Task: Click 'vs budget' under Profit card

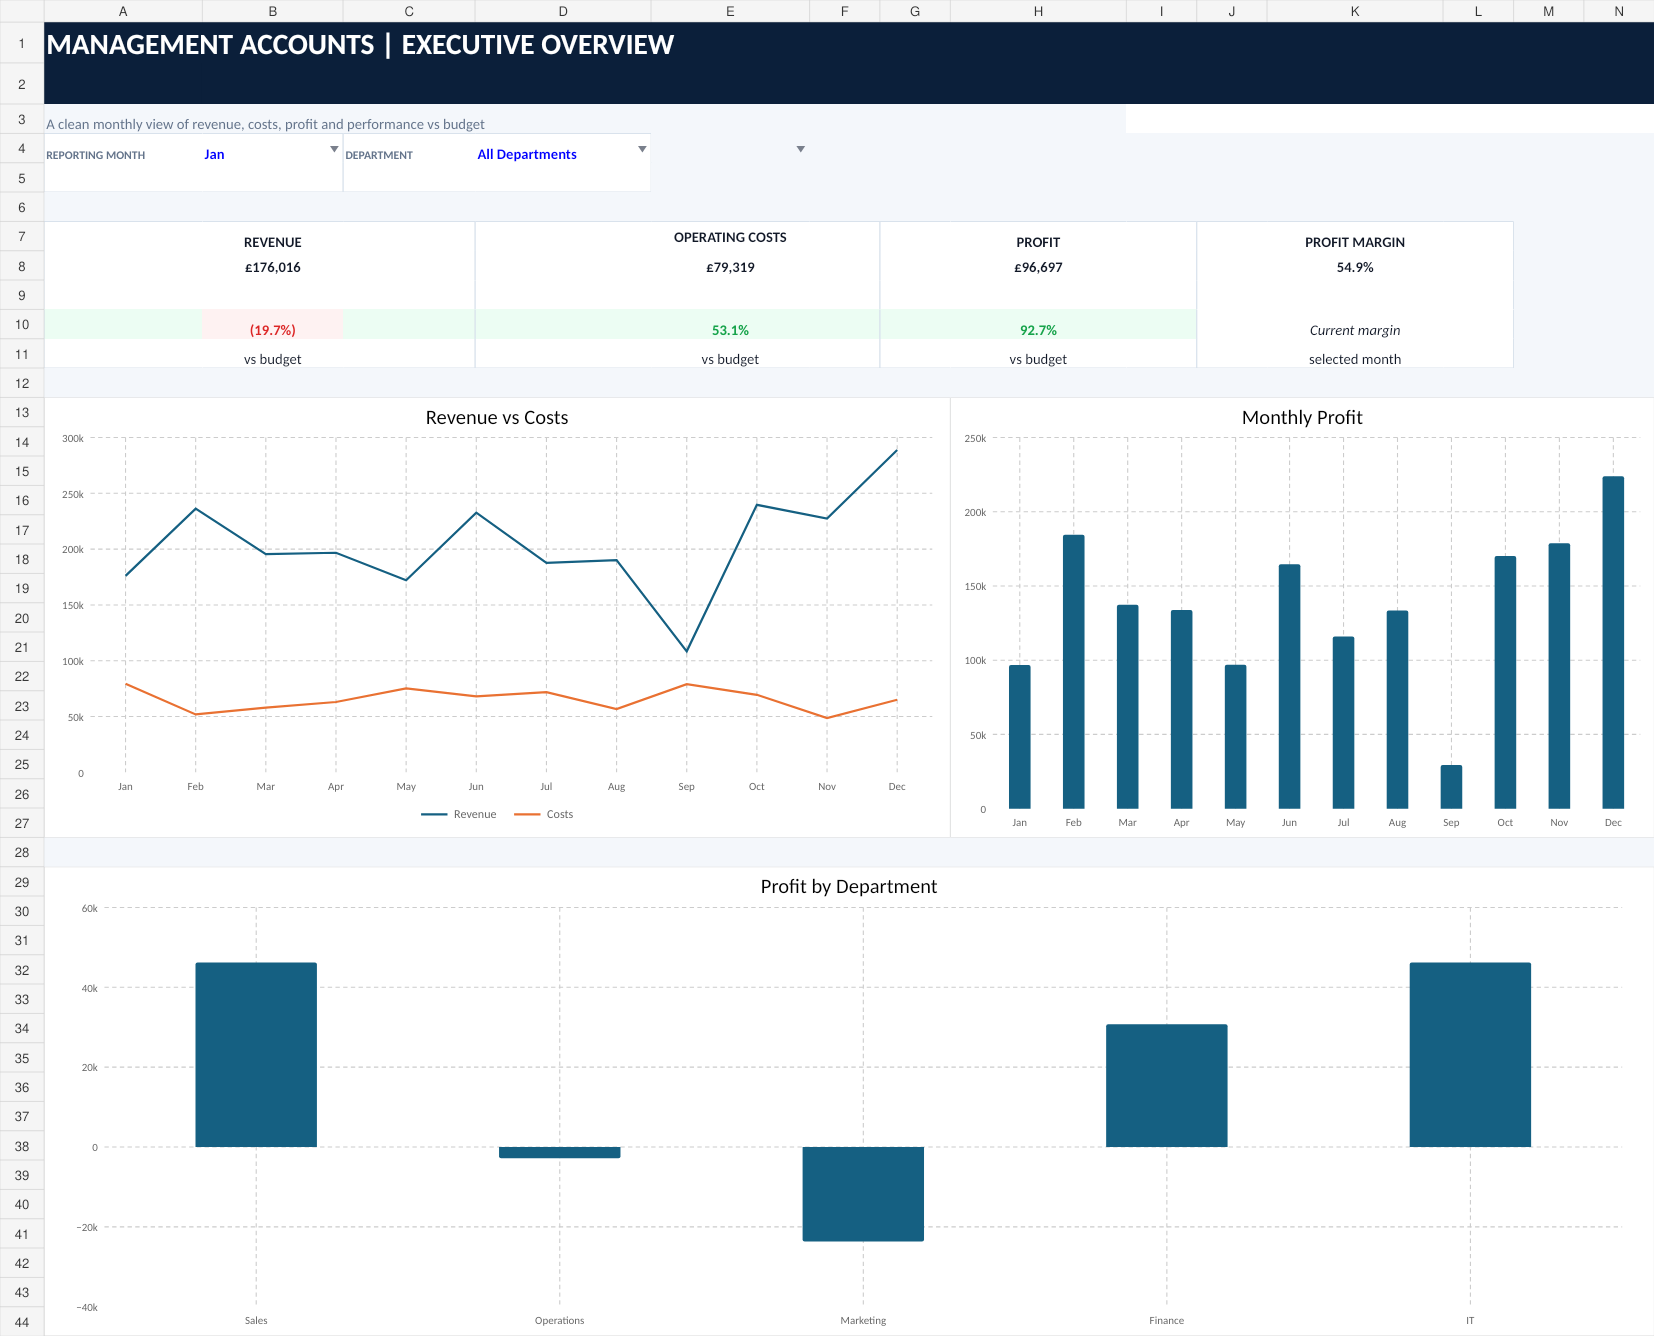Action: point(1038,359)
